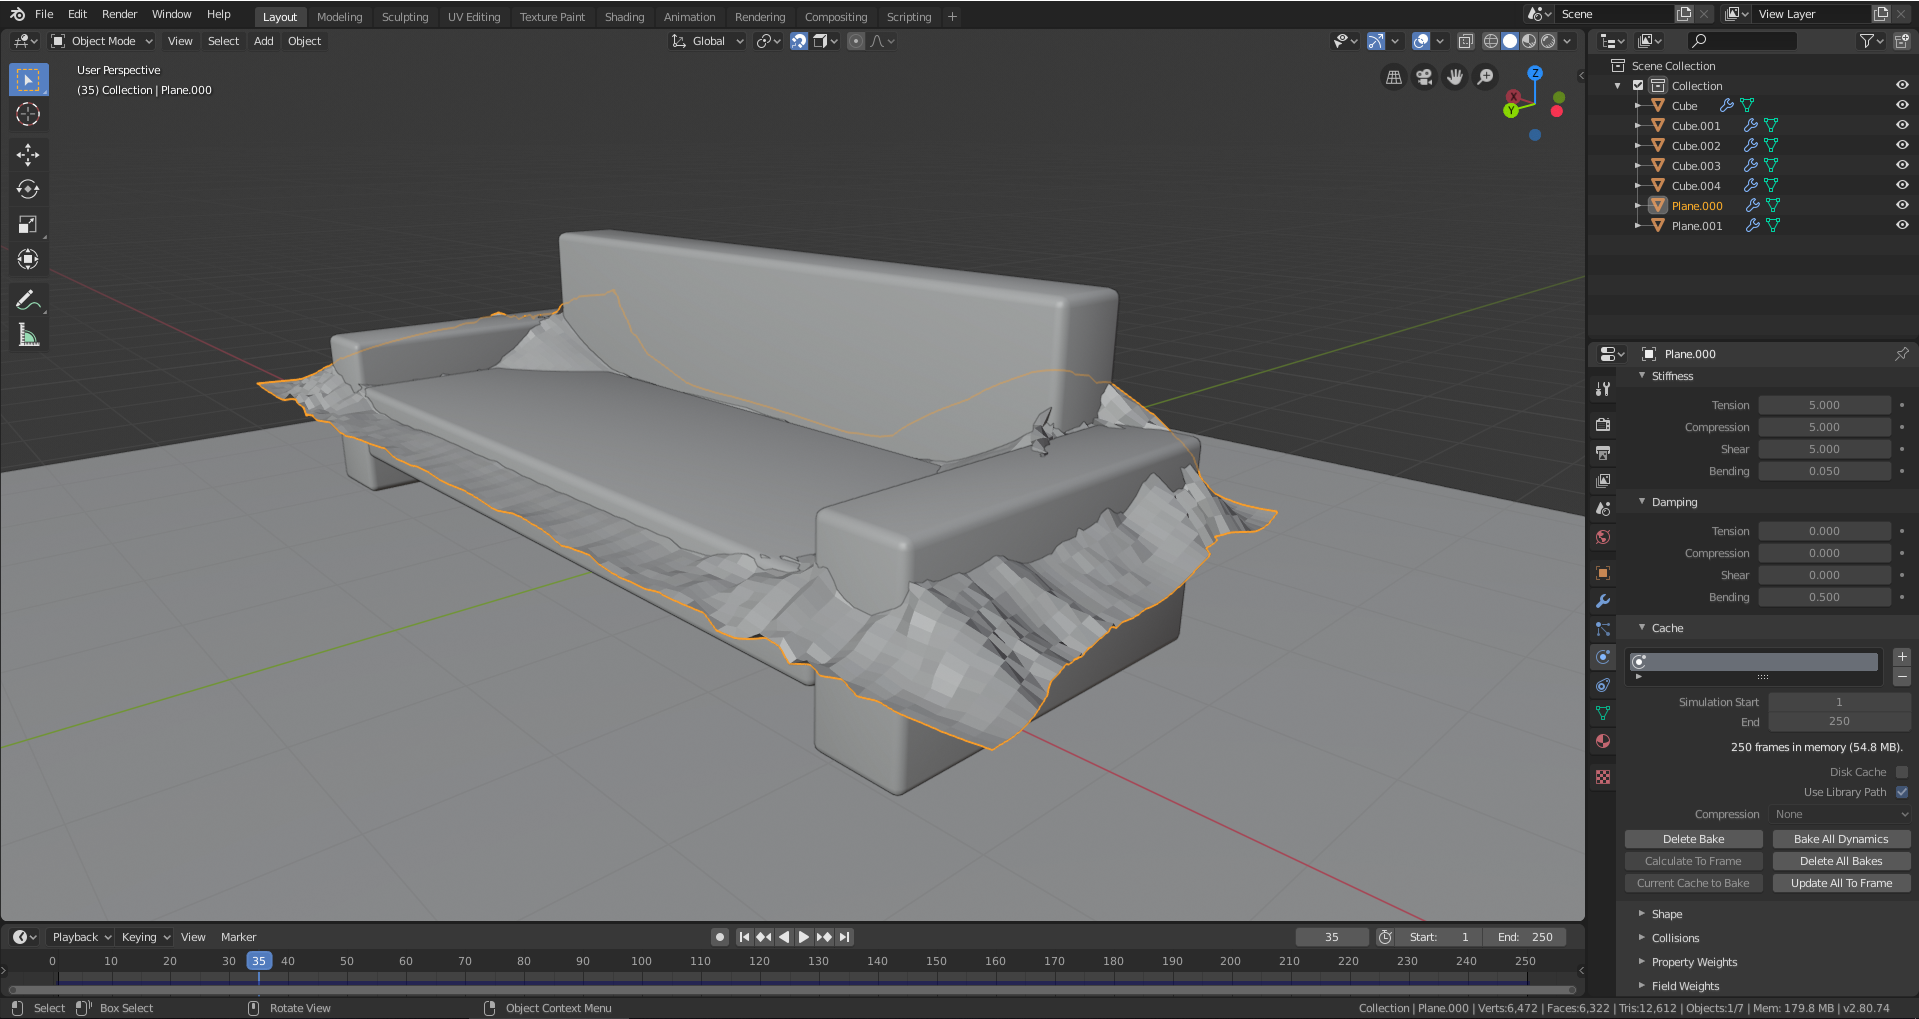Image resolution: width=1919 pixels, height=1019 pixels.
Task: Open the Render properties tab
Action: (1603, 425)
